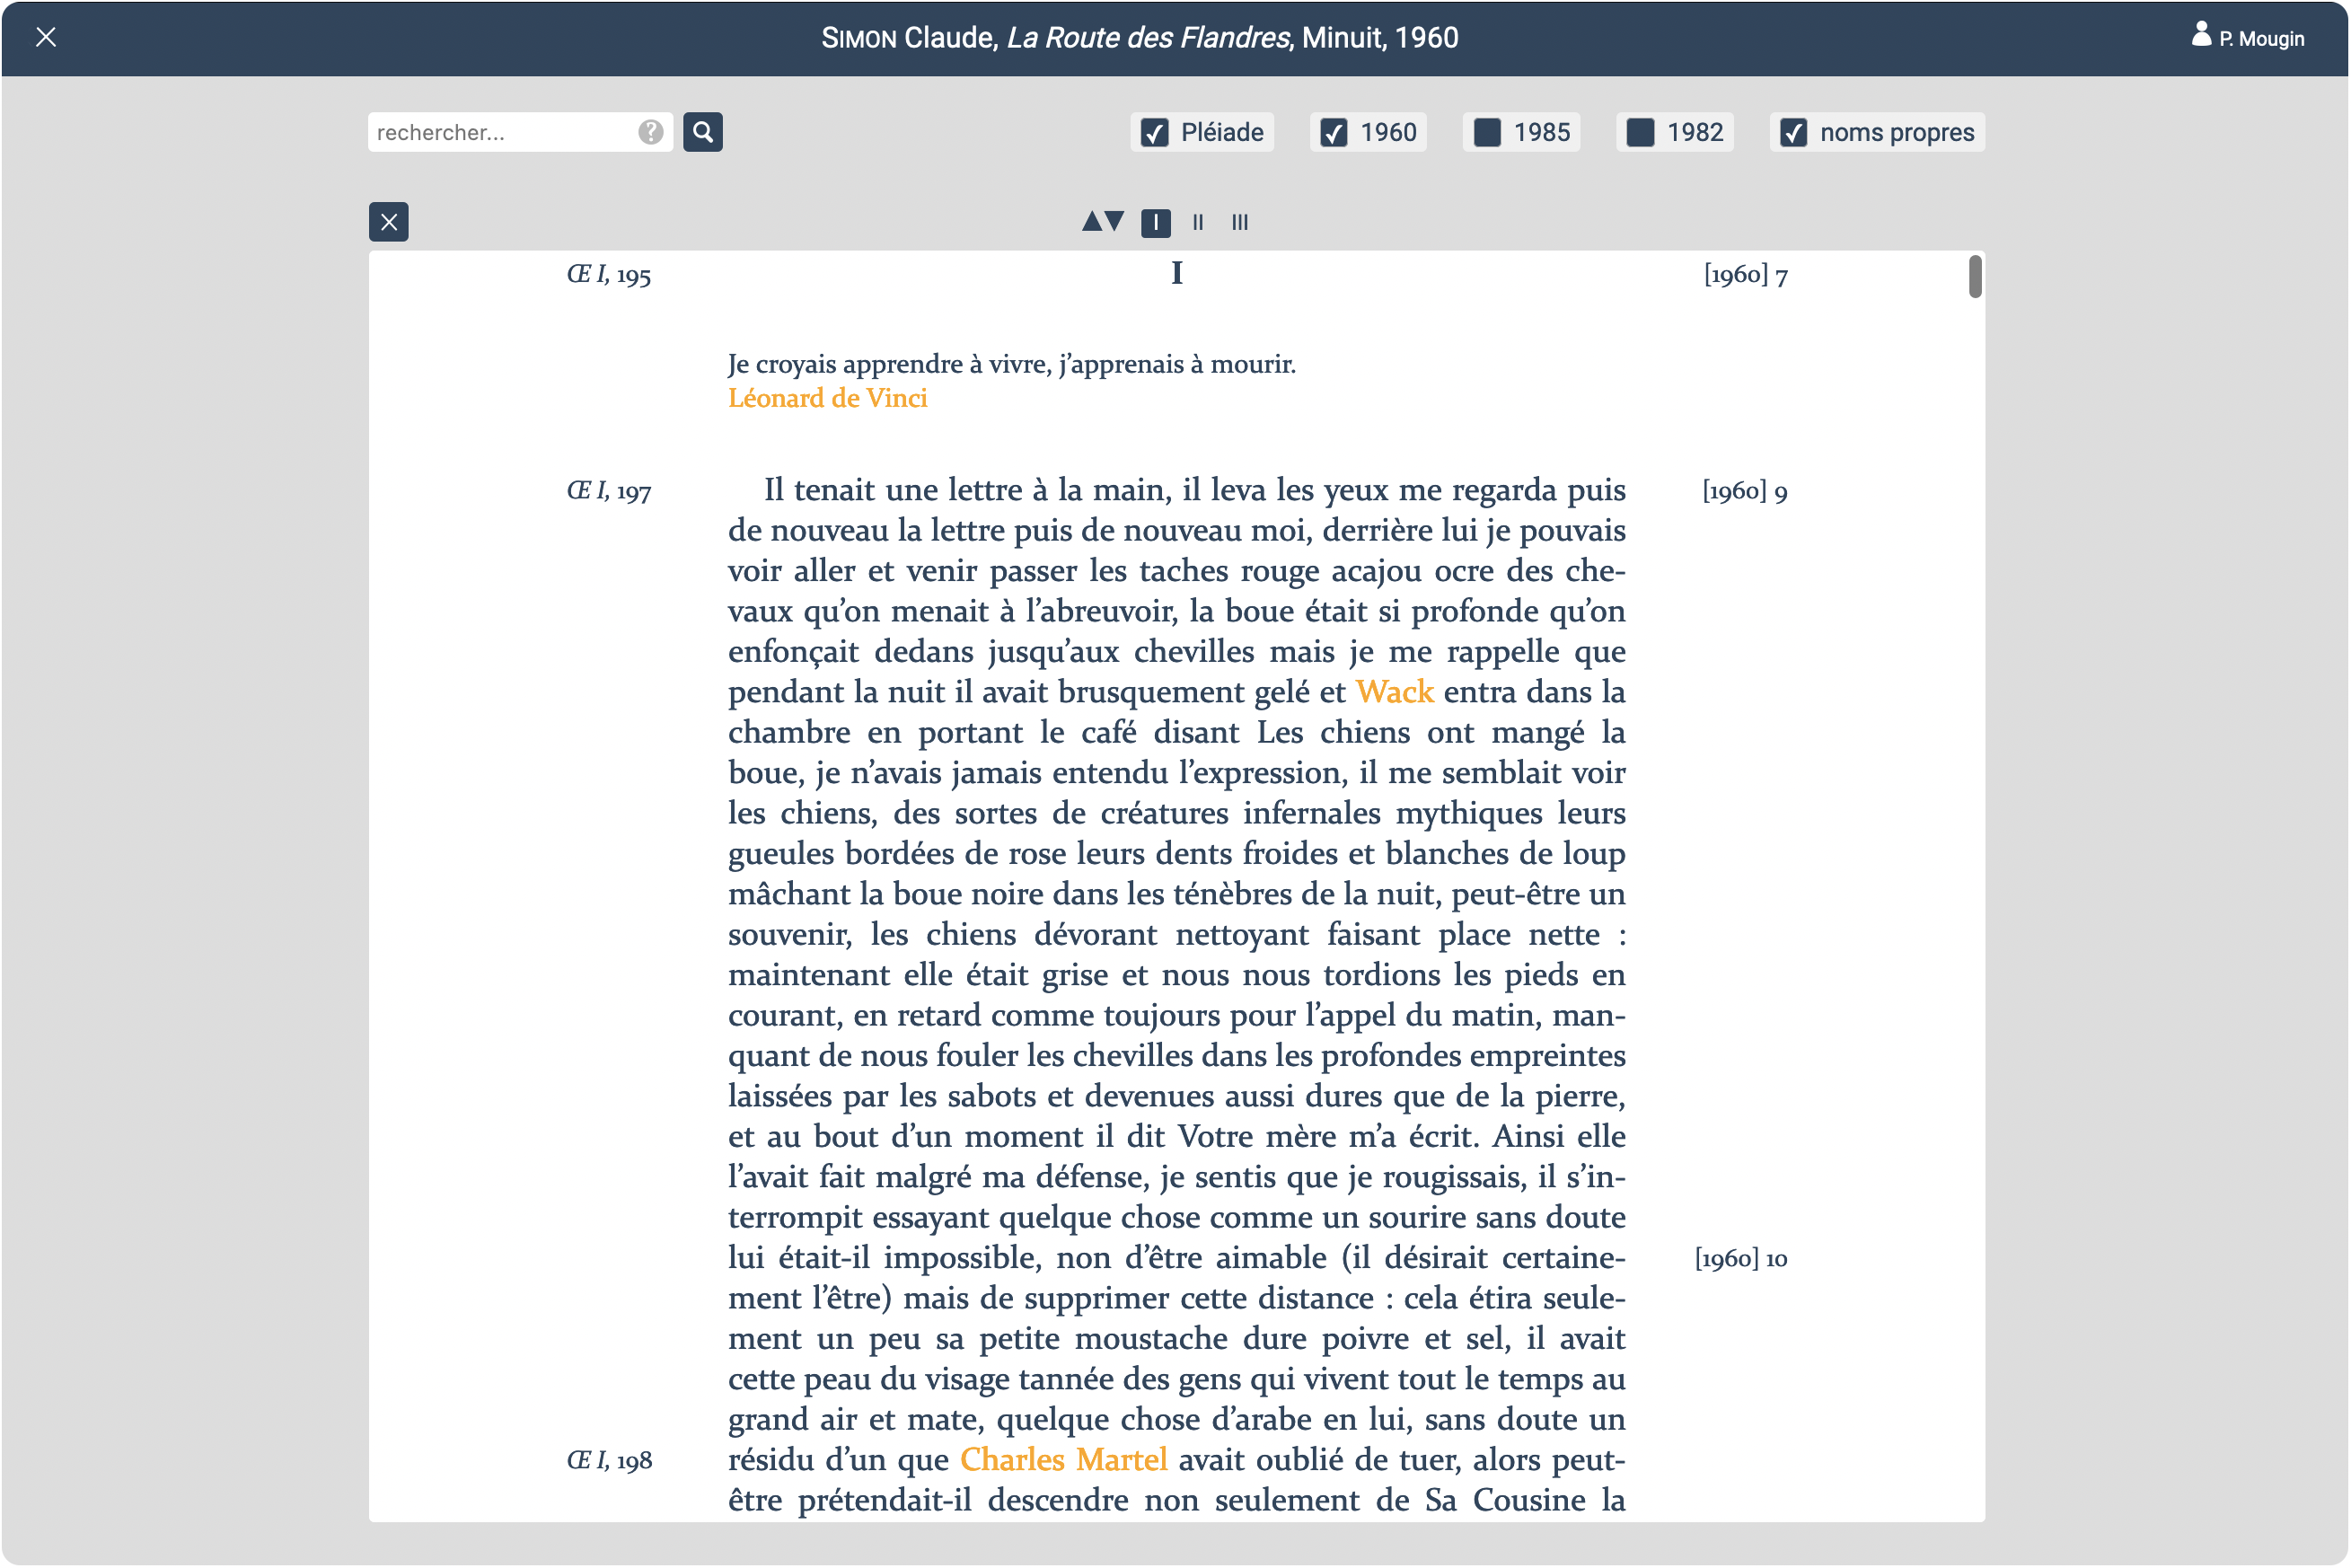Enable the 1982 edition checkbox

pyautogui.click(x=1640, y=133)
